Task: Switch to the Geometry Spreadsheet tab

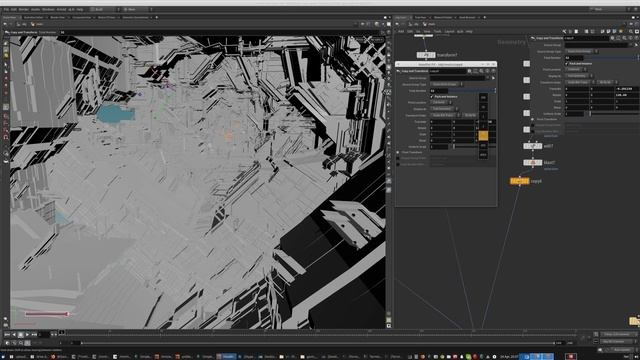Action: (x=135, y=18)
